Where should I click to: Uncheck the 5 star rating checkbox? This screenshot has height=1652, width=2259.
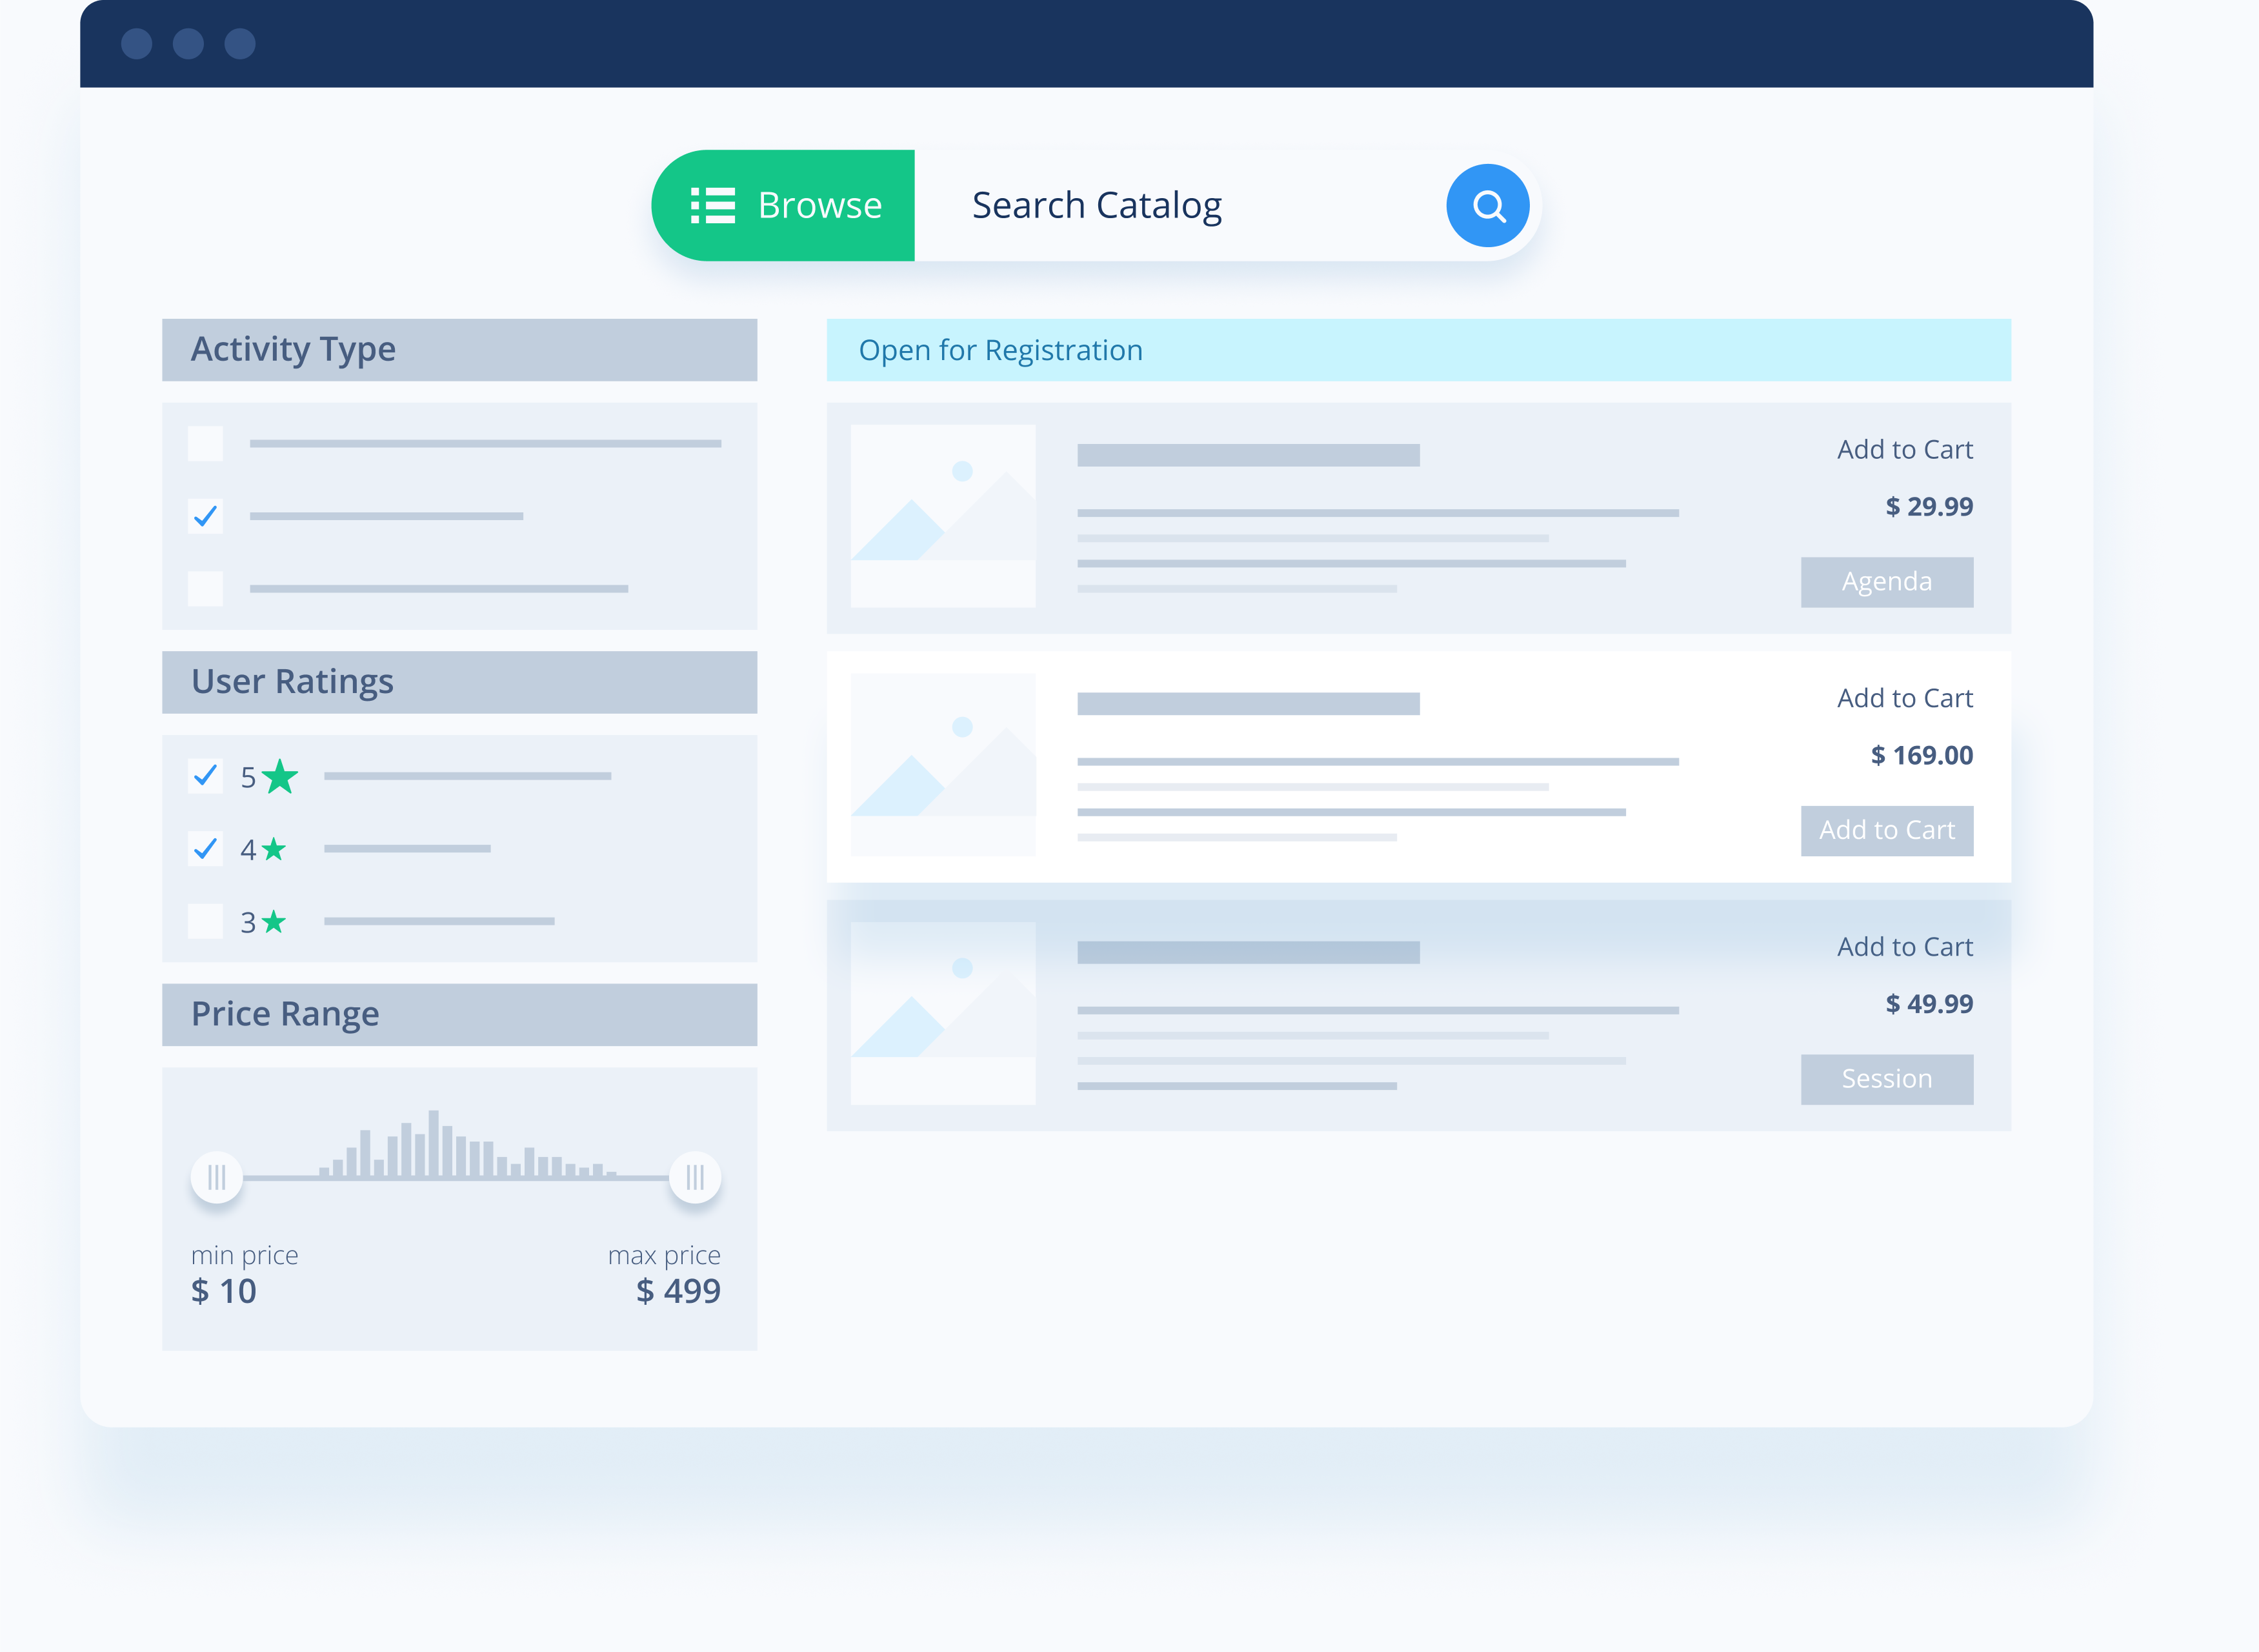coord(205,776)
